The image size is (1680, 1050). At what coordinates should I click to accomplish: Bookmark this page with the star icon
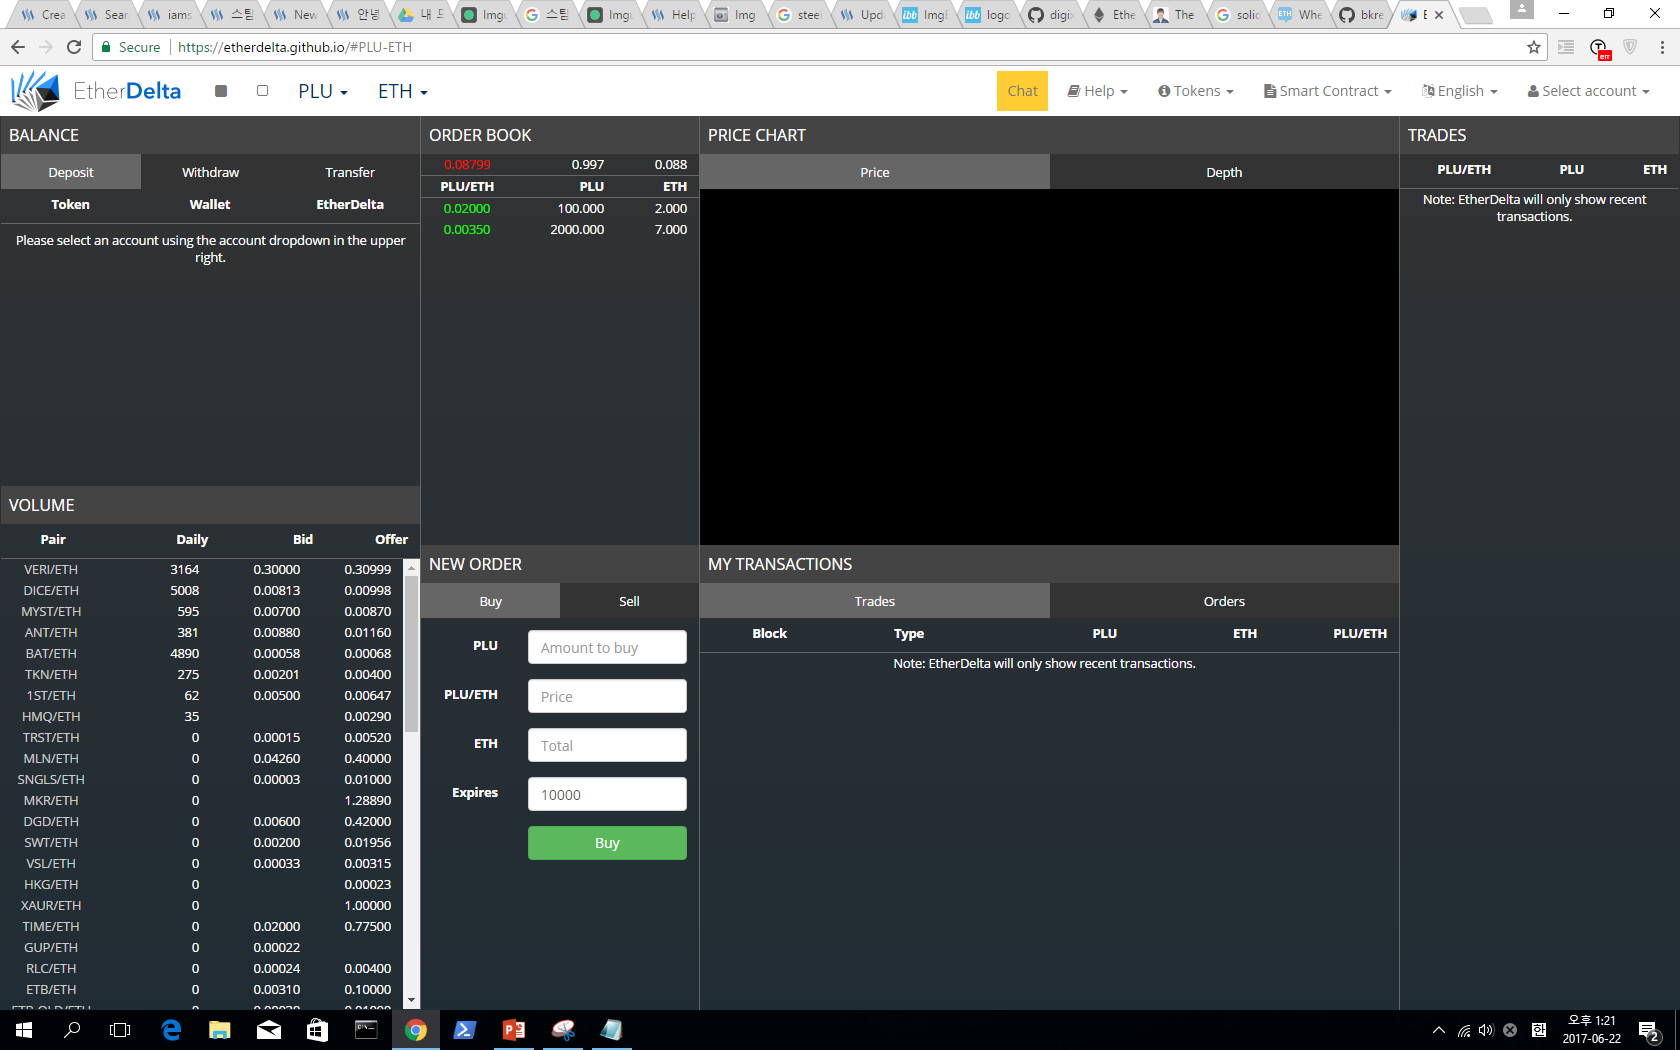pos(1534,47)
